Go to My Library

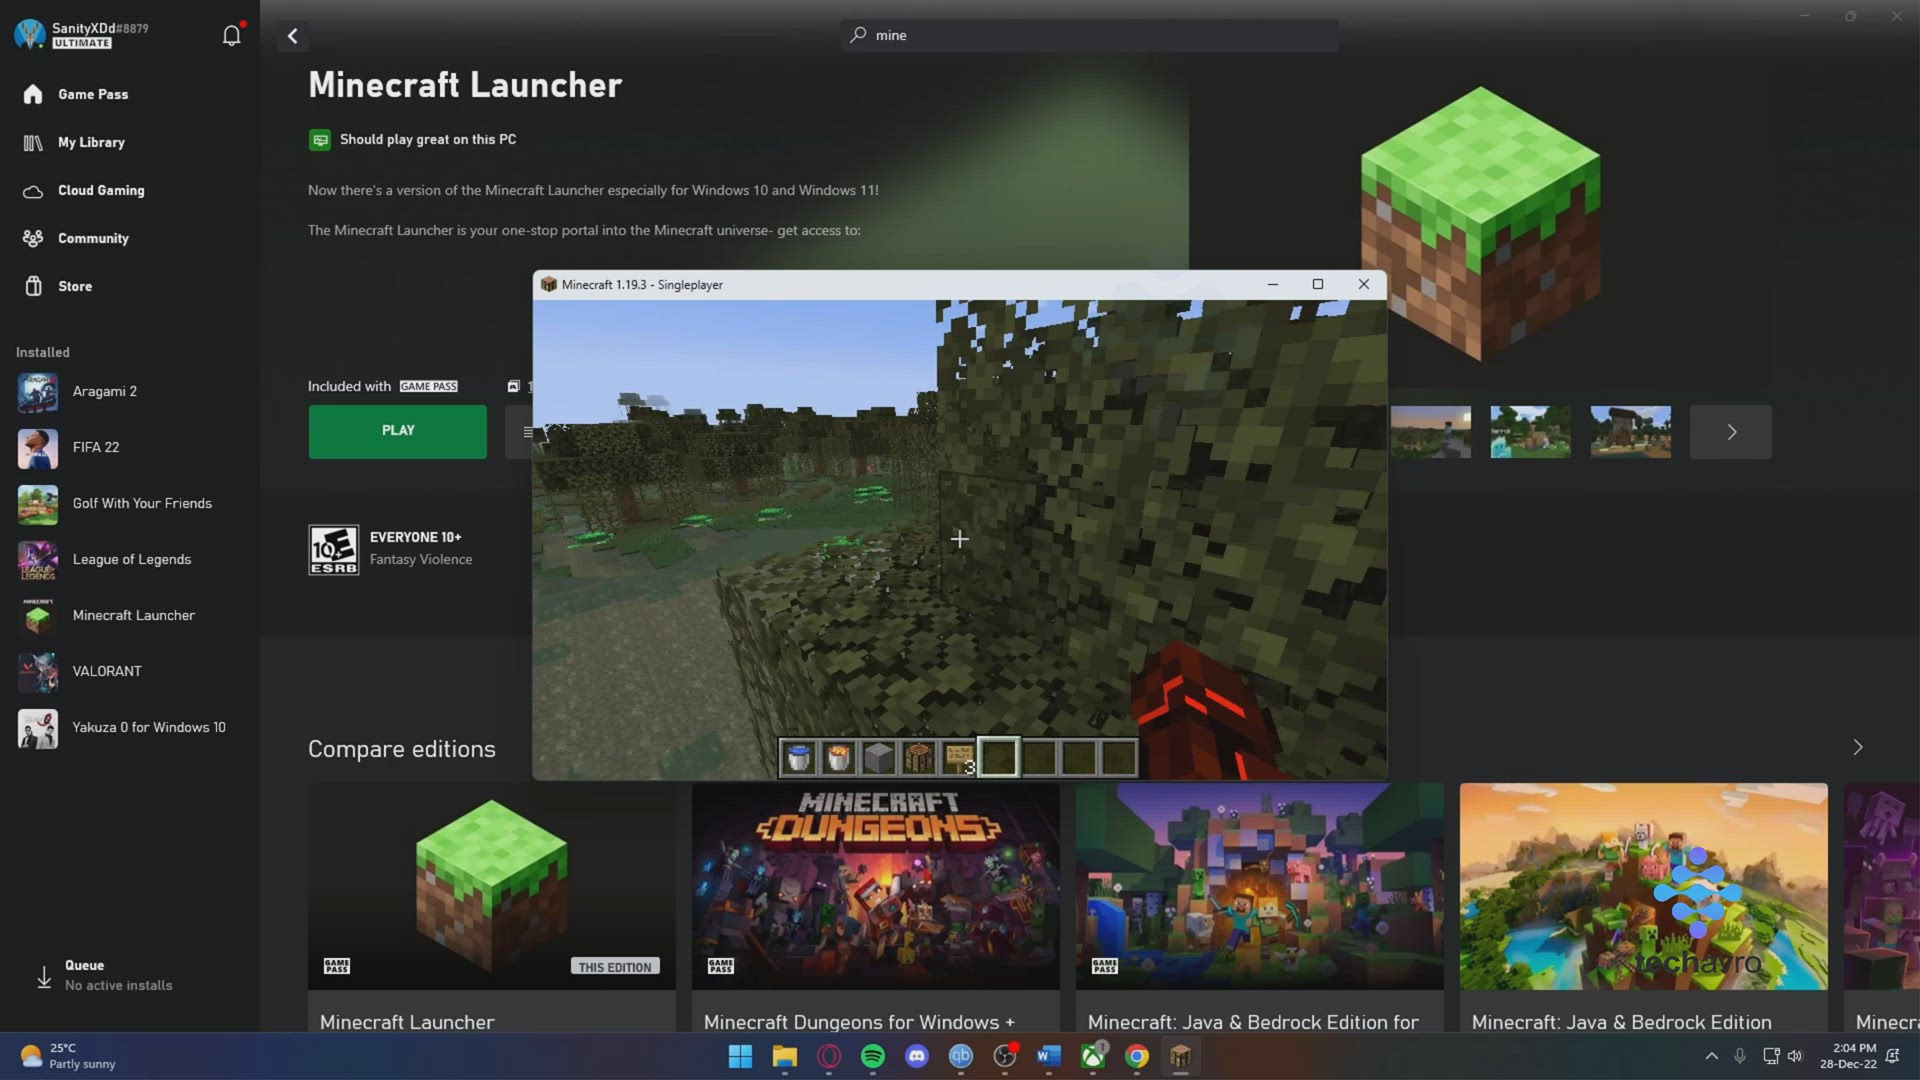point(90,142)
